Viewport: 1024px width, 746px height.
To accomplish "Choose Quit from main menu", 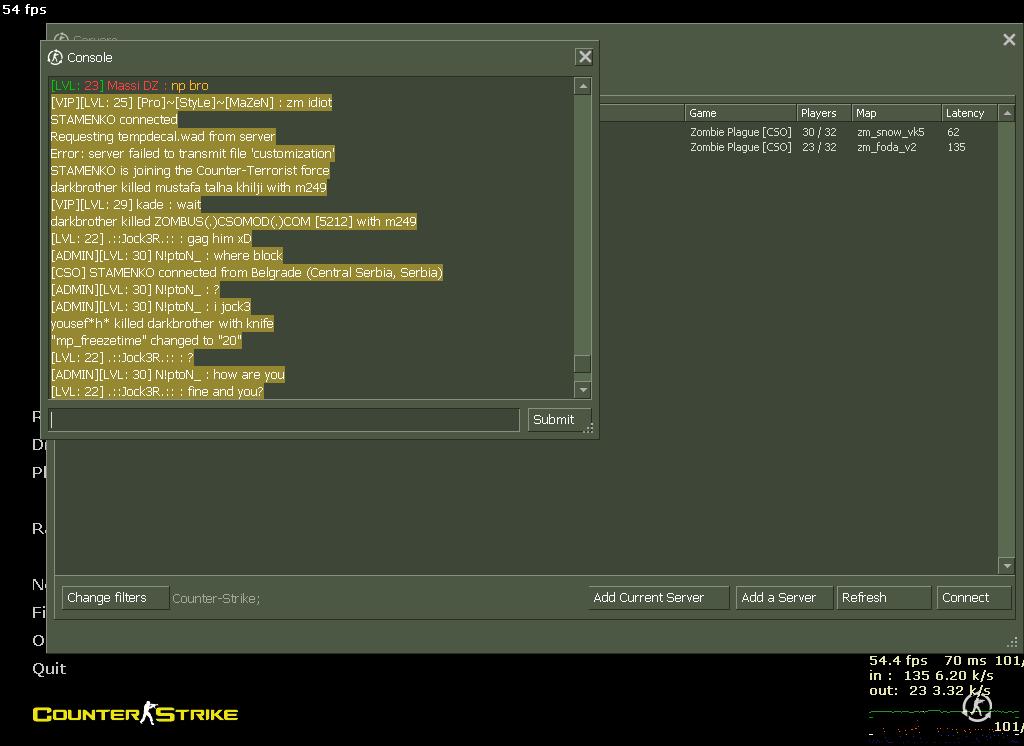I will 49,669.
